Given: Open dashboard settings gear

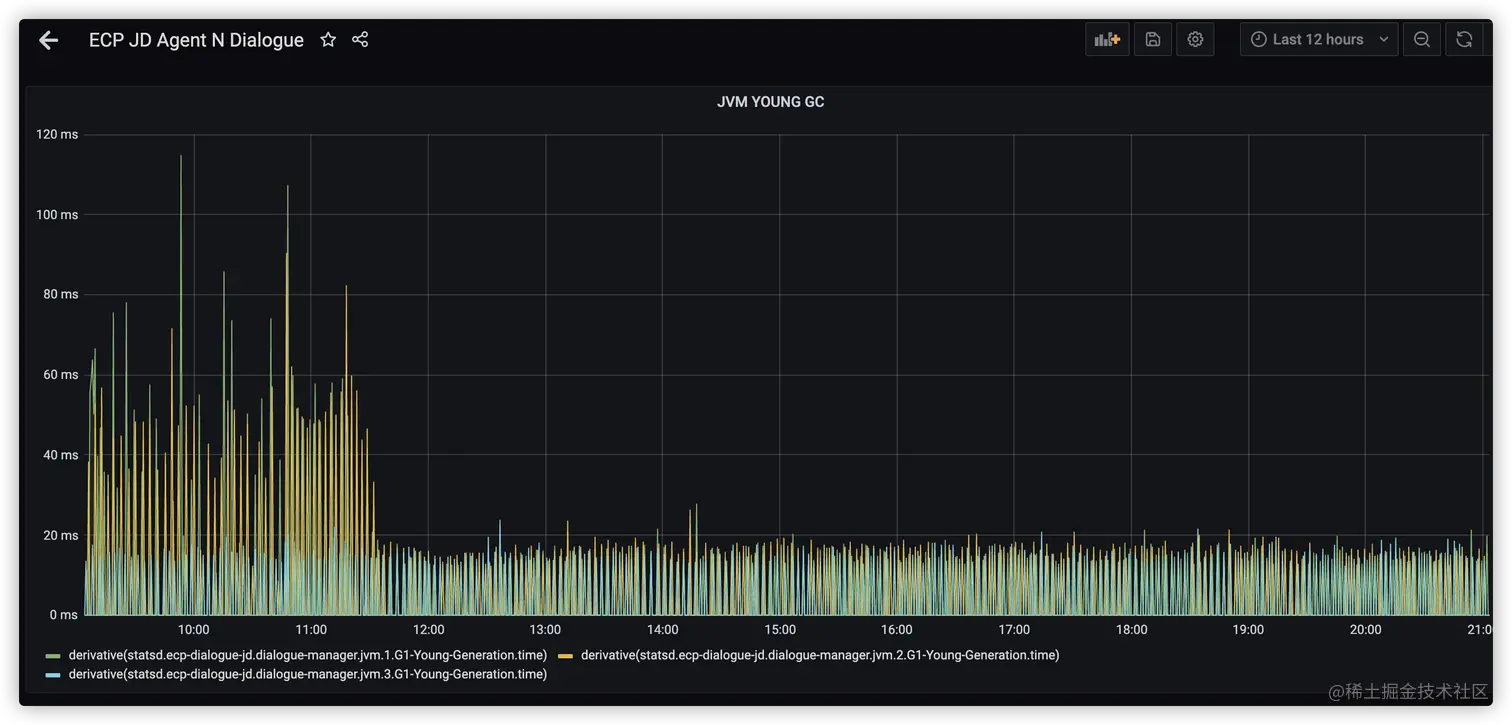Looking at the screenshot, I should [x=1195, y=39].
